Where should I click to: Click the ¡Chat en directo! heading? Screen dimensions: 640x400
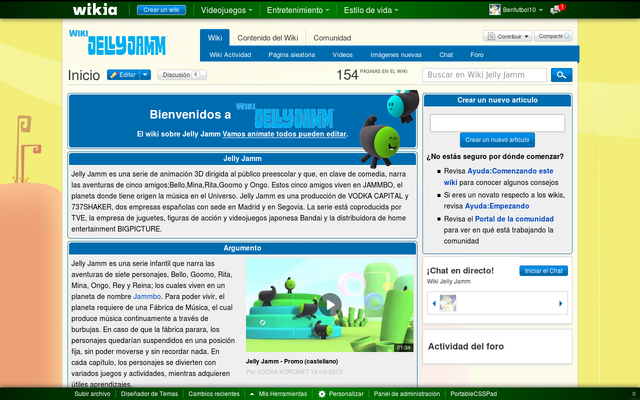point(460,271)
